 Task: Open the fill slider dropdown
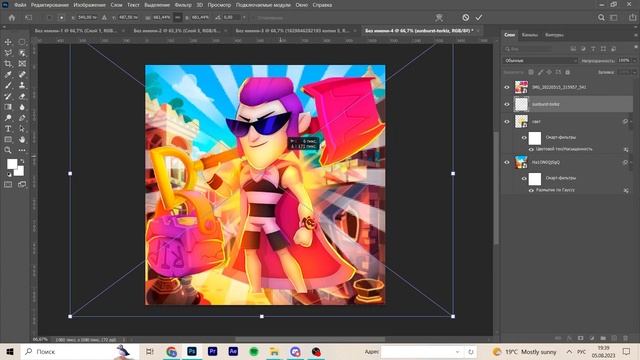point(634,72)
